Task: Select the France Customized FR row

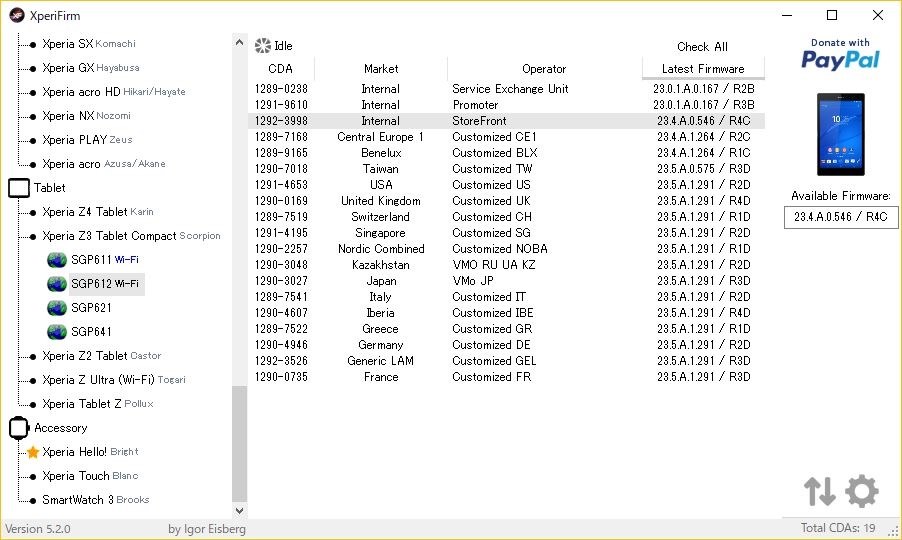Action: click(x=506, y=377)
